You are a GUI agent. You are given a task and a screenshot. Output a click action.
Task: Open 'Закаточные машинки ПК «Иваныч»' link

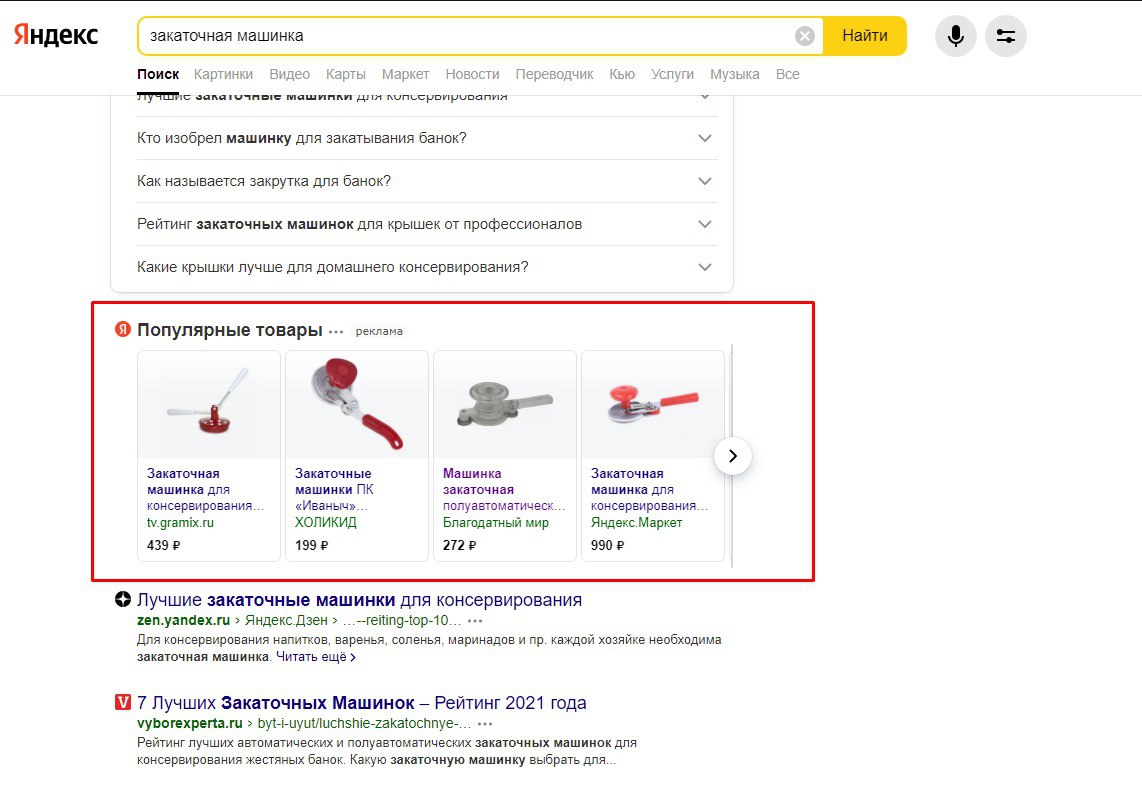(334, 490)
